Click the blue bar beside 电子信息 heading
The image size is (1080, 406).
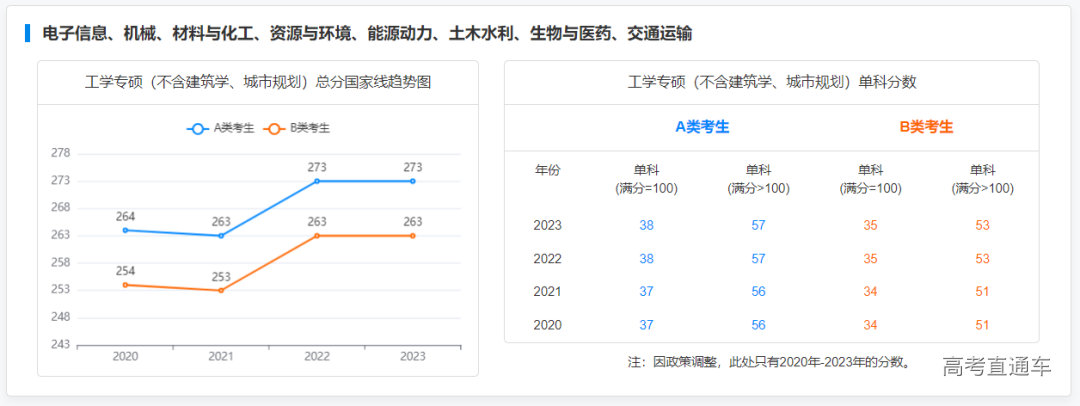28,33
